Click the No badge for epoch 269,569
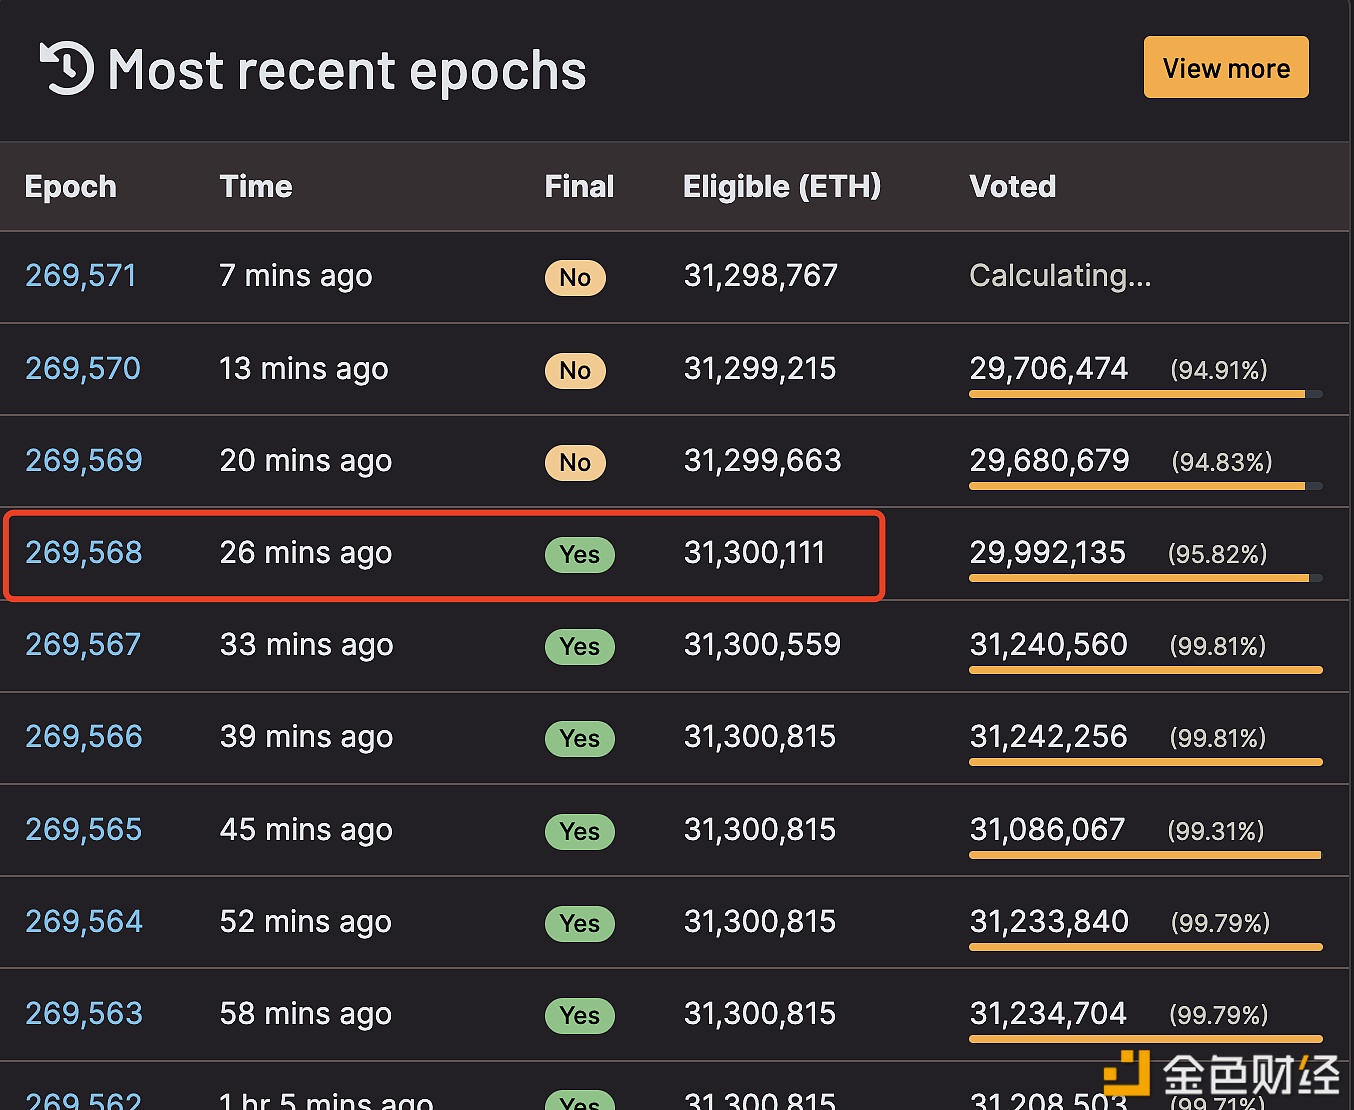Viewport: 1354px width, 1110px height. 575,463
